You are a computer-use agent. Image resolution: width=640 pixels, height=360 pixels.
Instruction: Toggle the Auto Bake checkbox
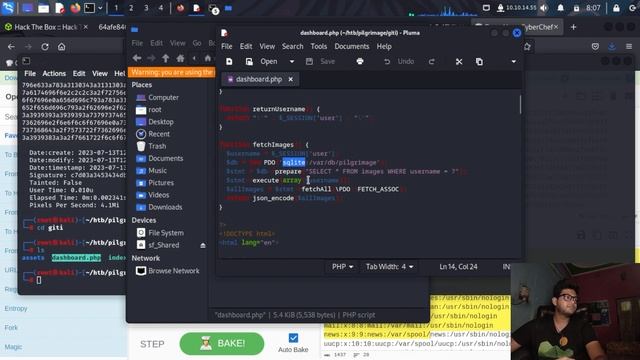(293, 338)
